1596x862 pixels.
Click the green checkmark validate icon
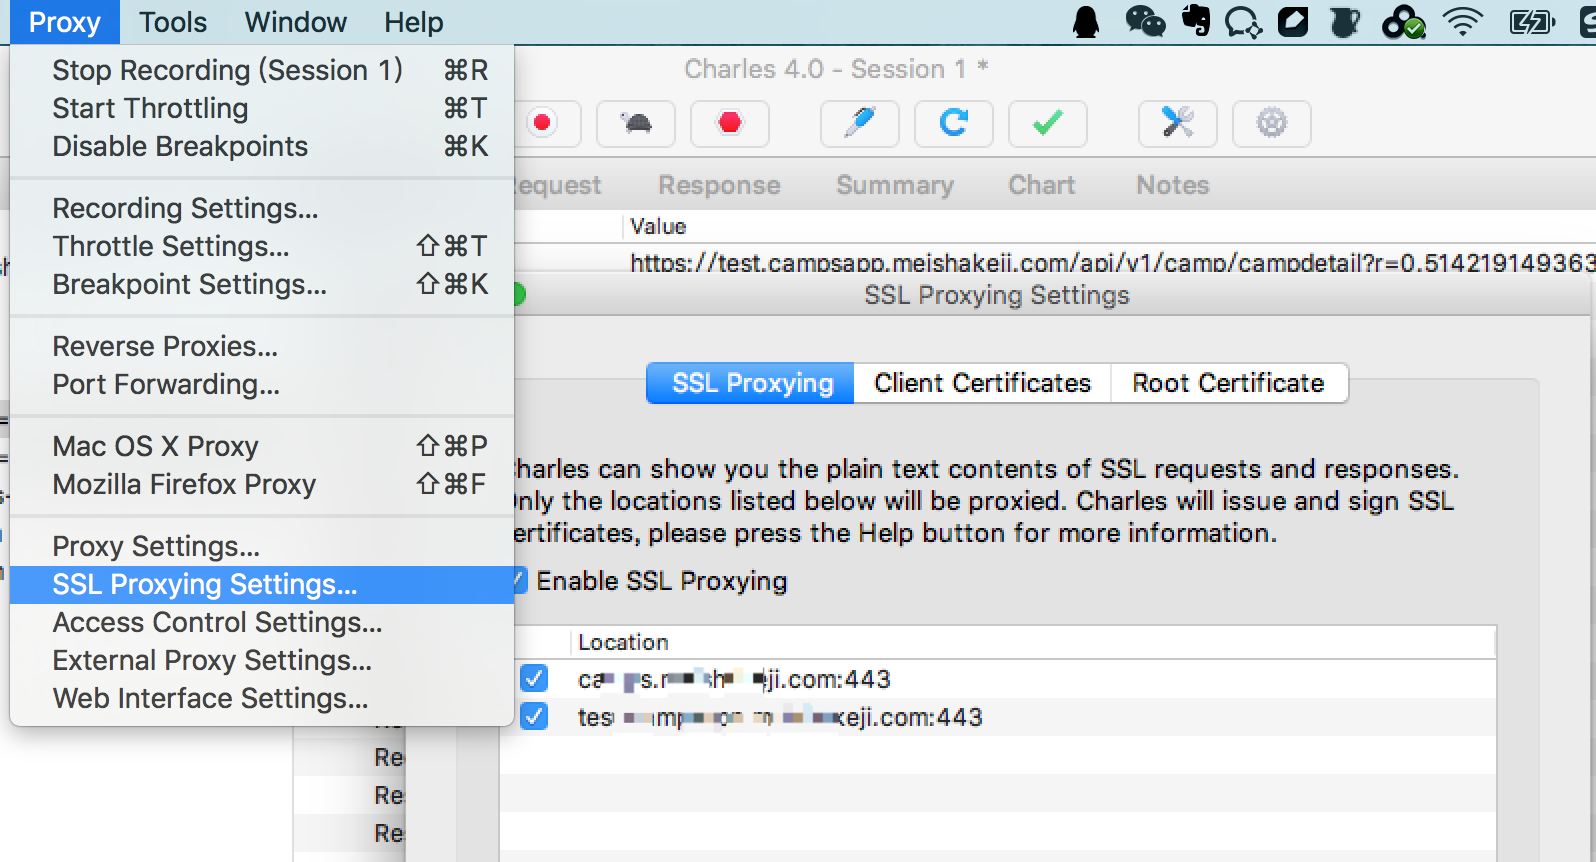tap(1048, 124)
